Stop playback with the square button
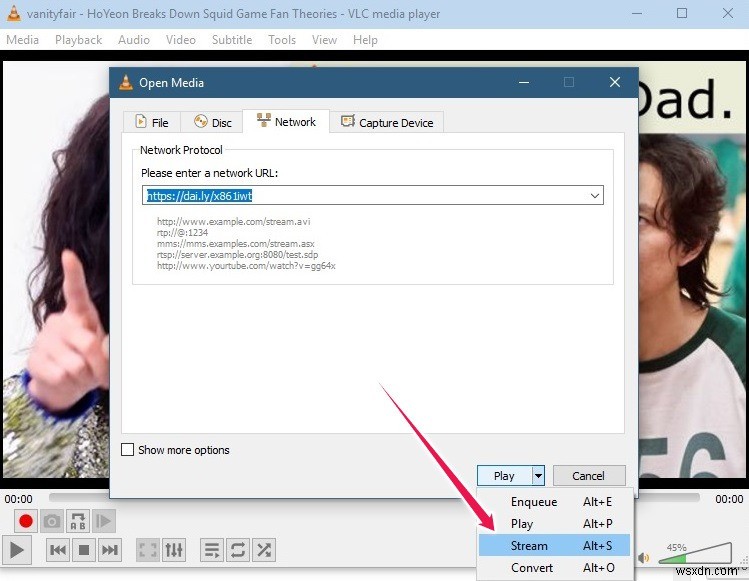 [x=84, y=550]
